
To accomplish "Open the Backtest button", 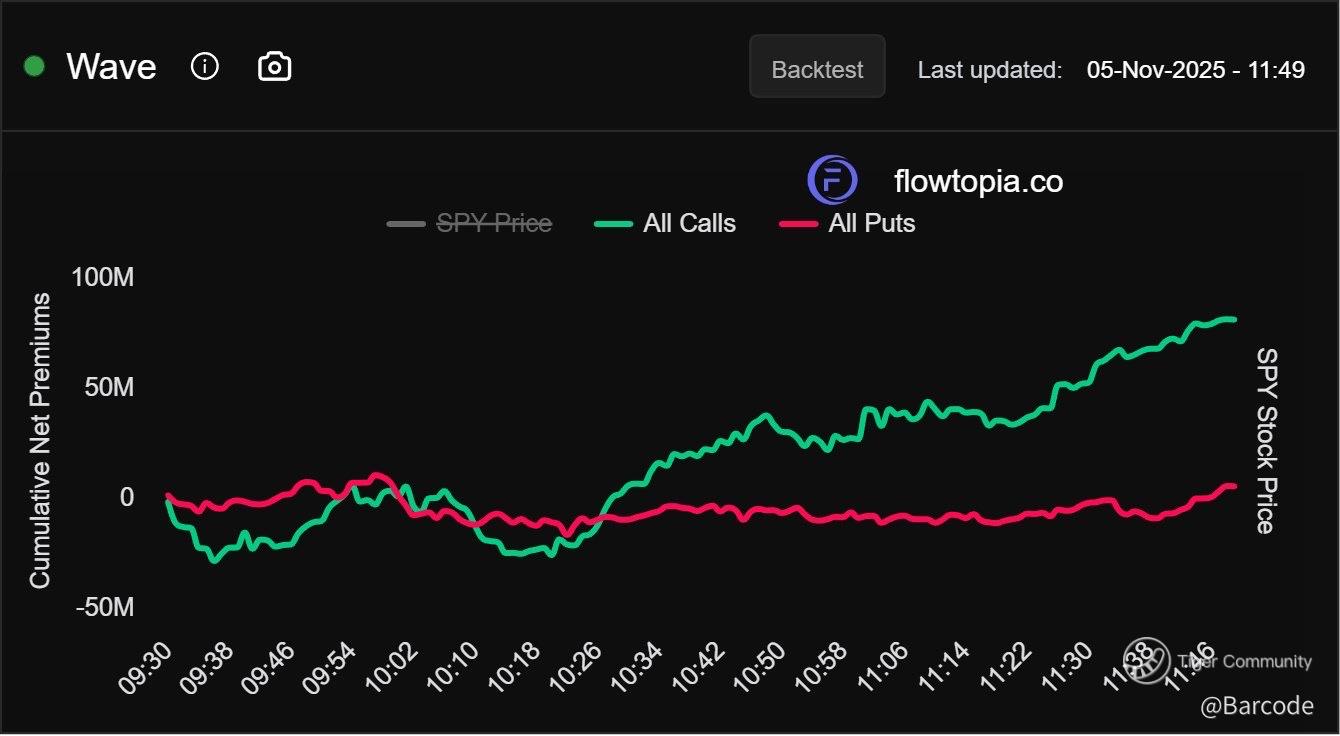I will coord(817,67).
